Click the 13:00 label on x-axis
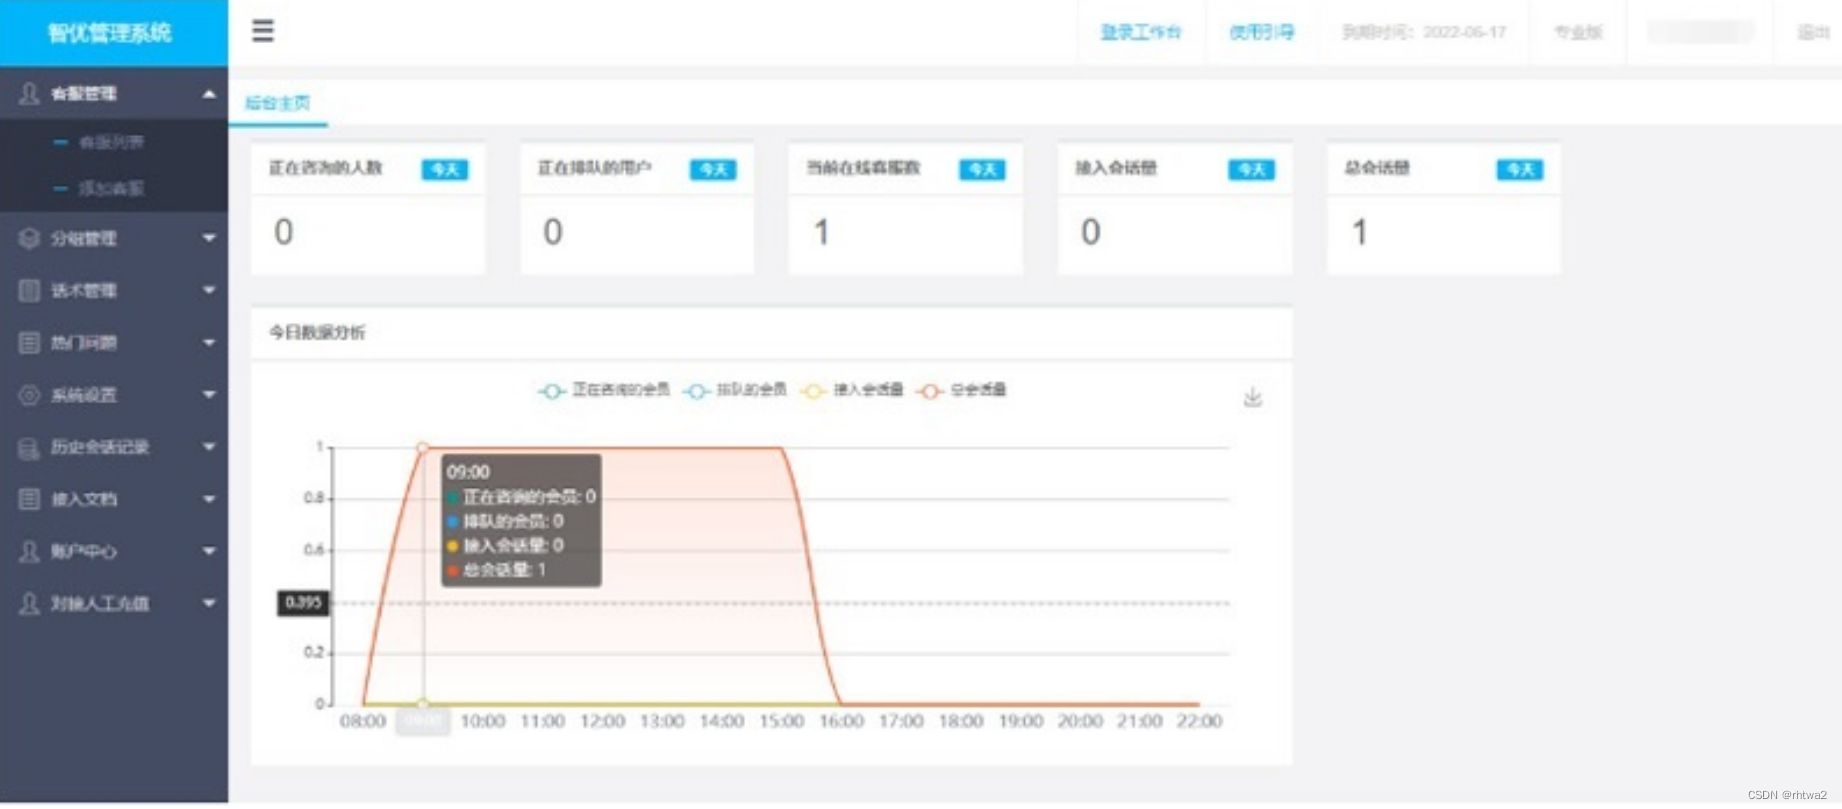 [x=662, y=721]
